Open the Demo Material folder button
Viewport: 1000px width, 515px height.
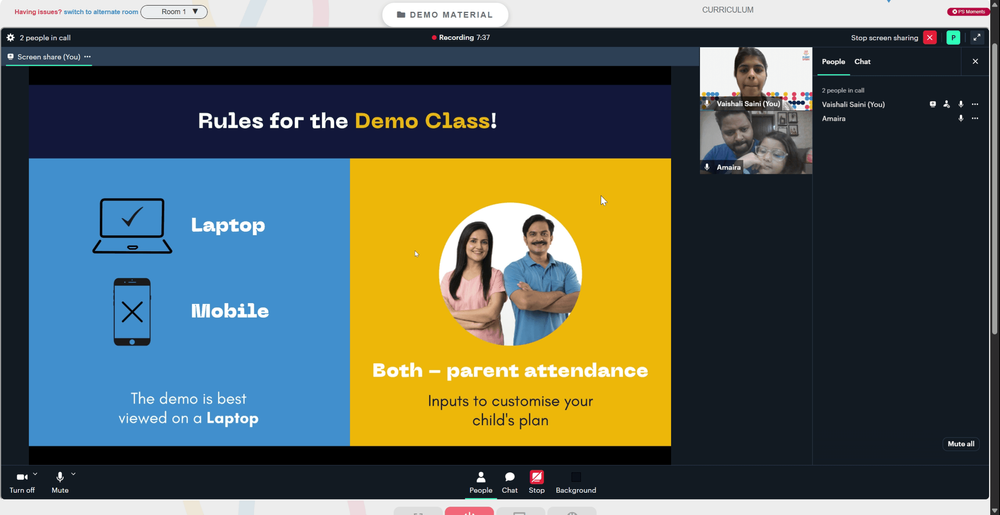point(445,15)
